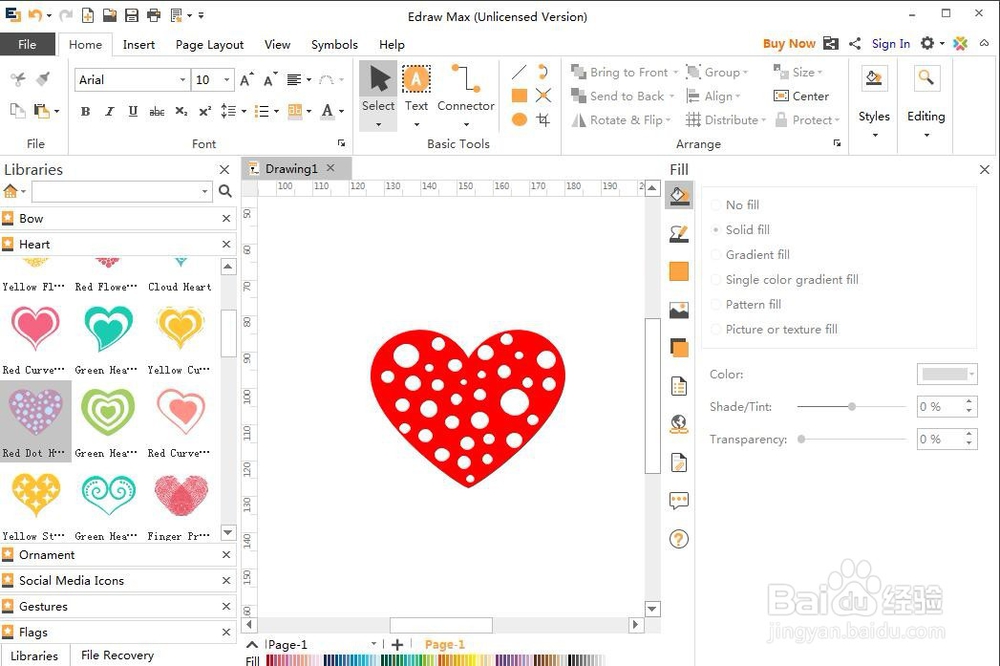Choose the Connector tool
Screen dimensions: 1000x666
466,89
